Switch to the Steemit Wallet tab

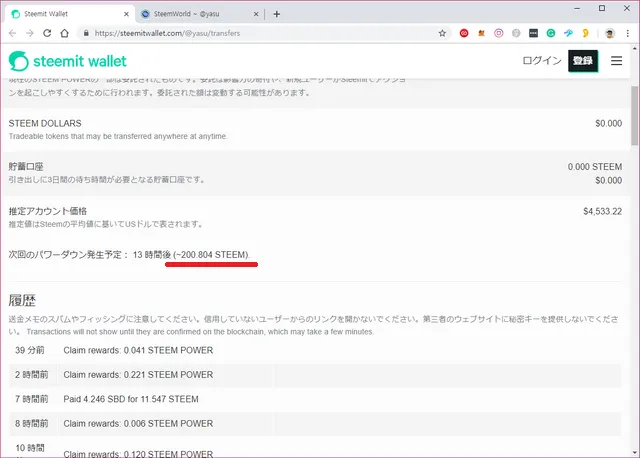coord(69,14)
